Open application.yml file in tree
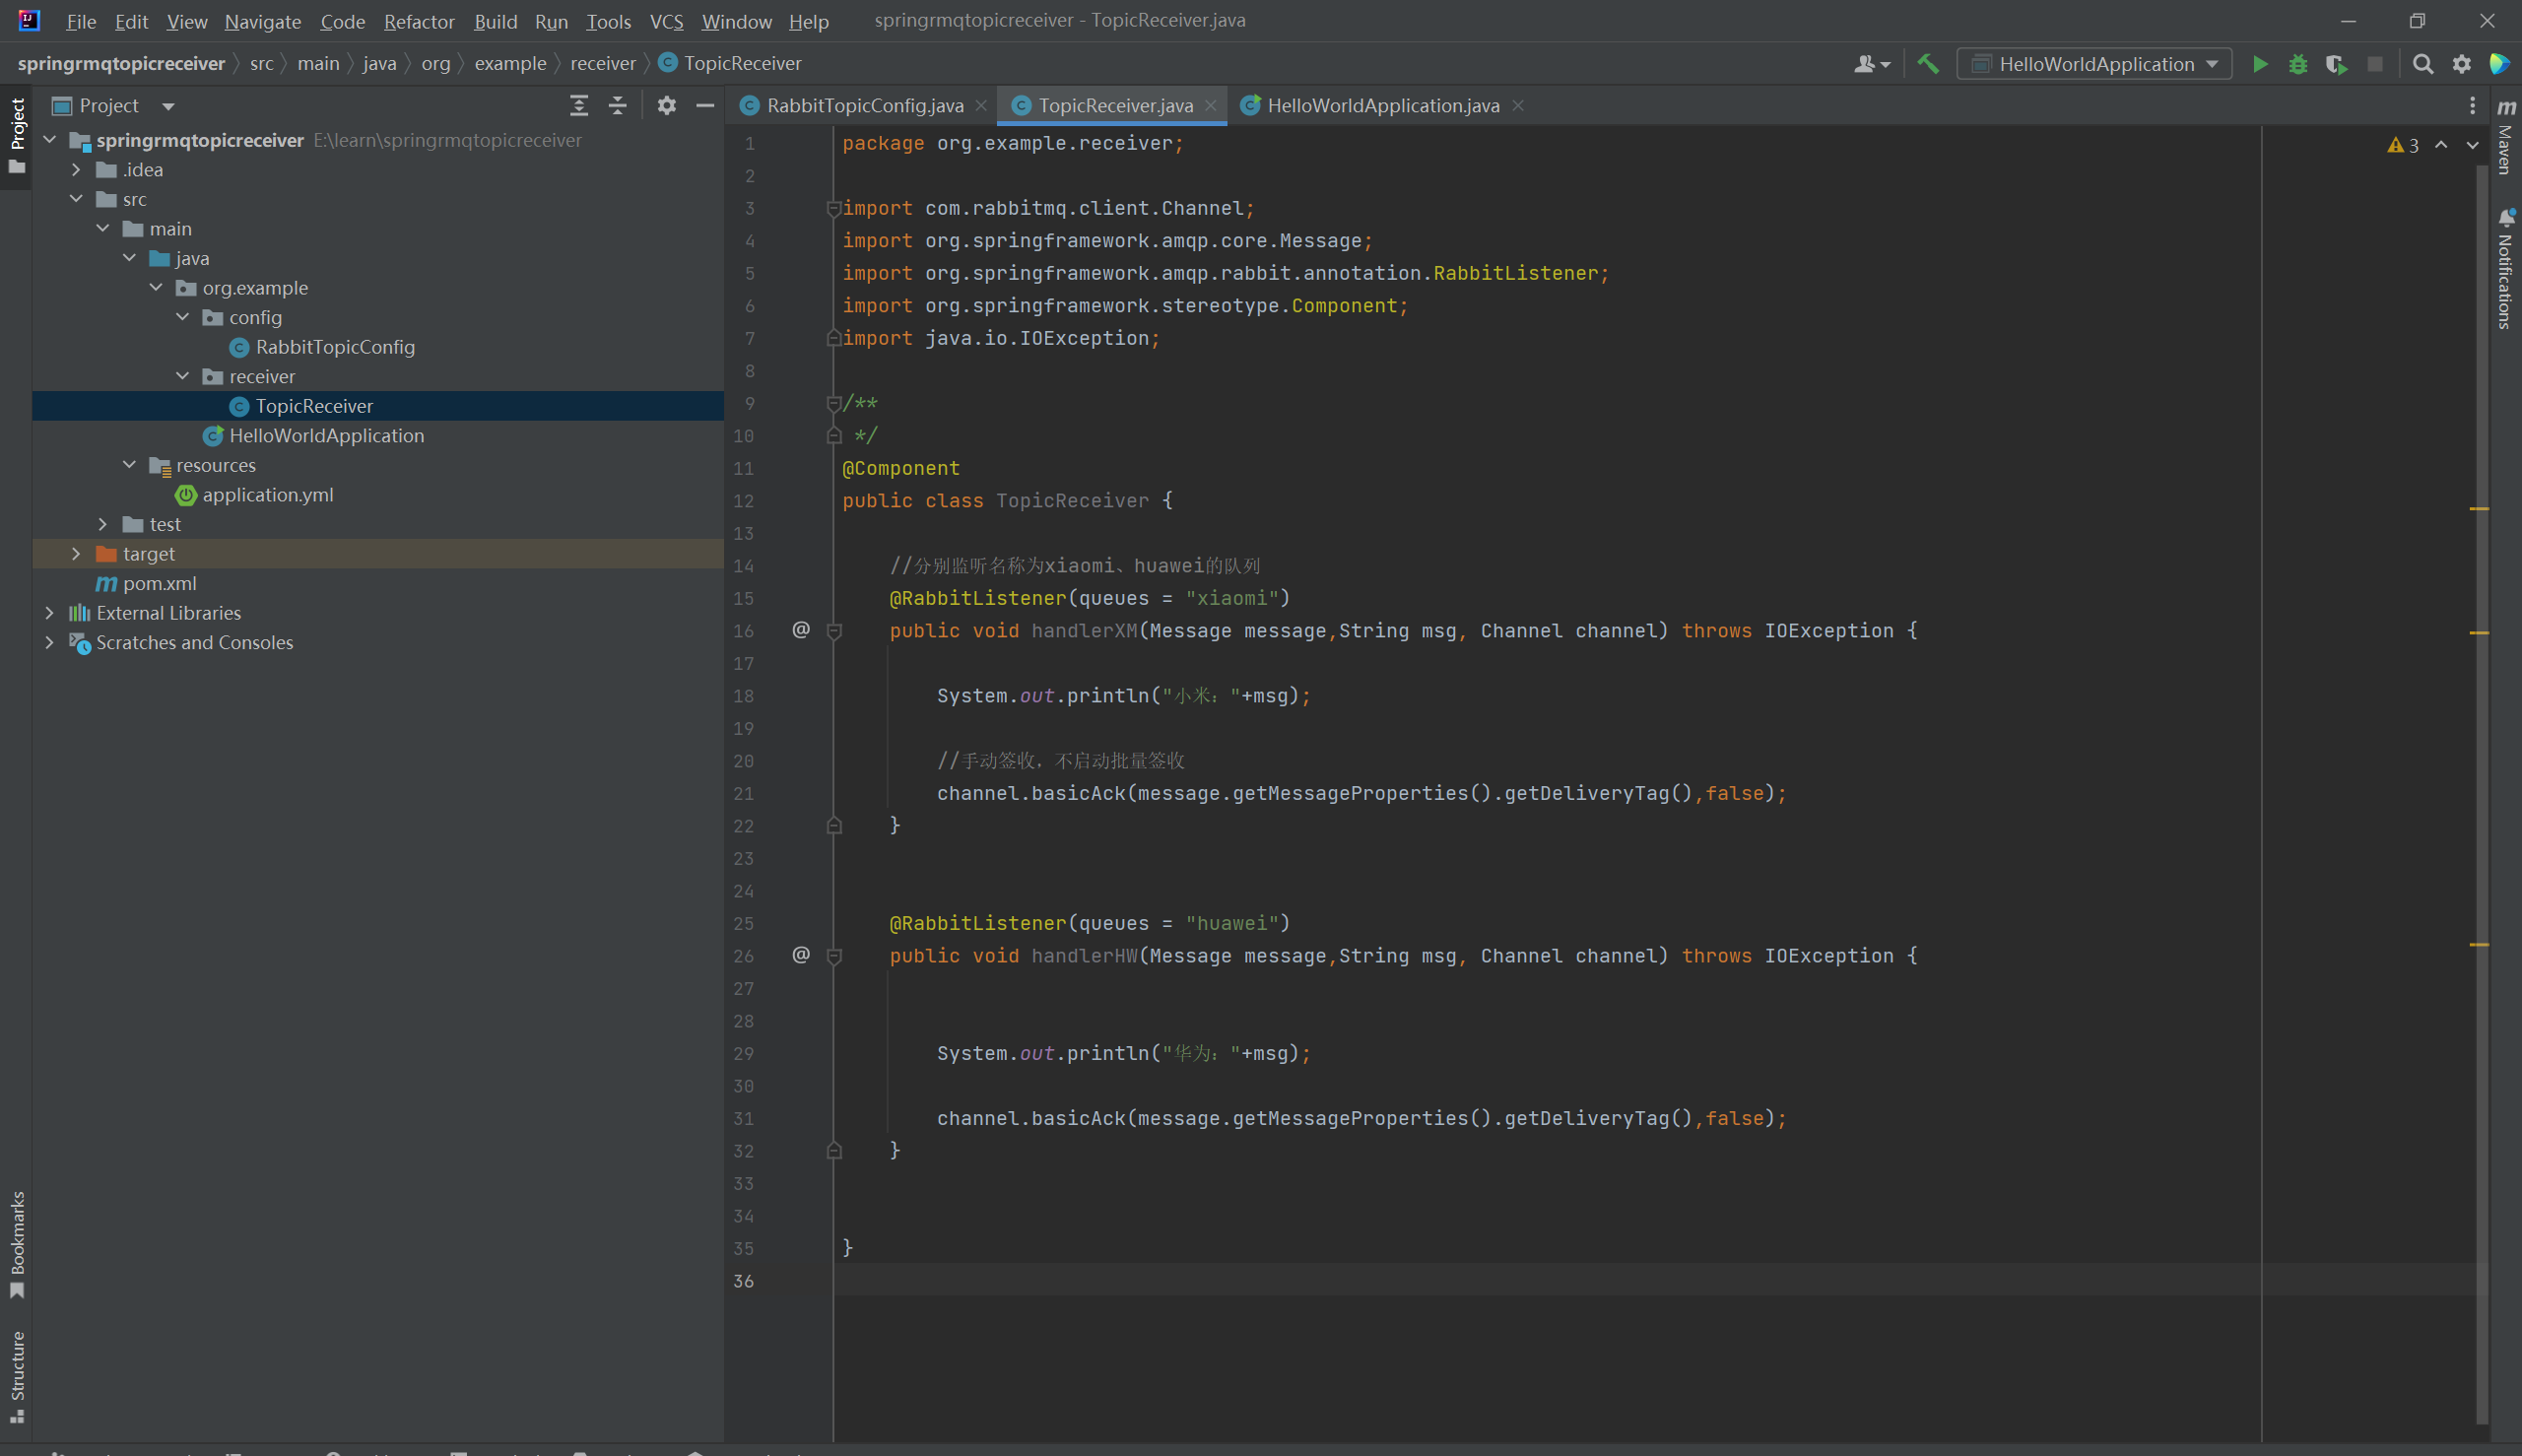 (267, 495)
